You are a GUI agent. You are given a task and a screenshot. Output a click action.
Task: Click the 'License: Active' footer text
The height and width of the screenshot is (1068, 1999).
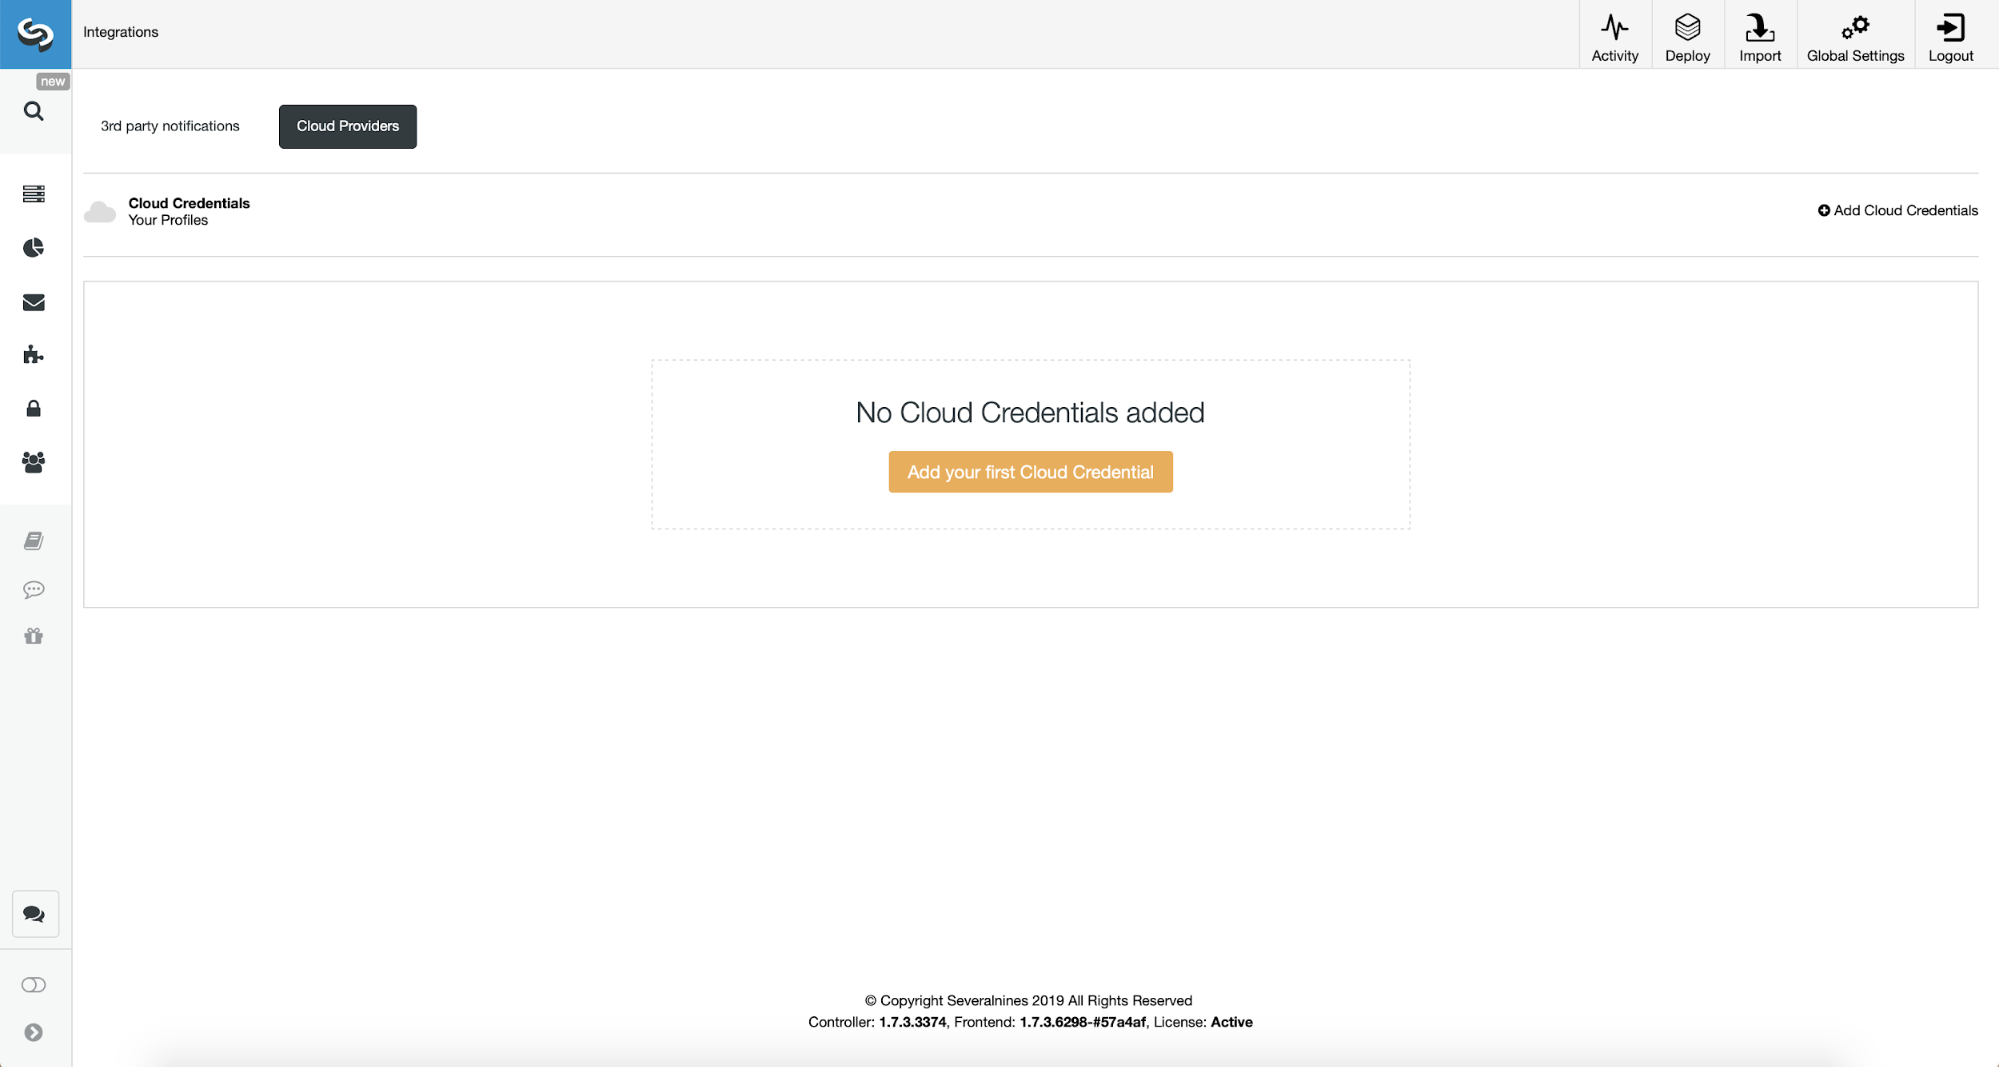tap(1203, 1022)
